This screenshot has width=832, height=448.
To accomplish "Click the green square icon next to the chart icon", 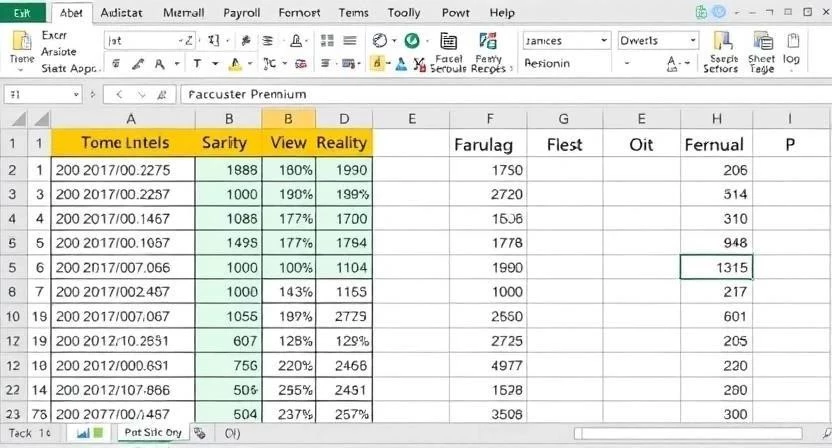I will click(x=98, y=433).
